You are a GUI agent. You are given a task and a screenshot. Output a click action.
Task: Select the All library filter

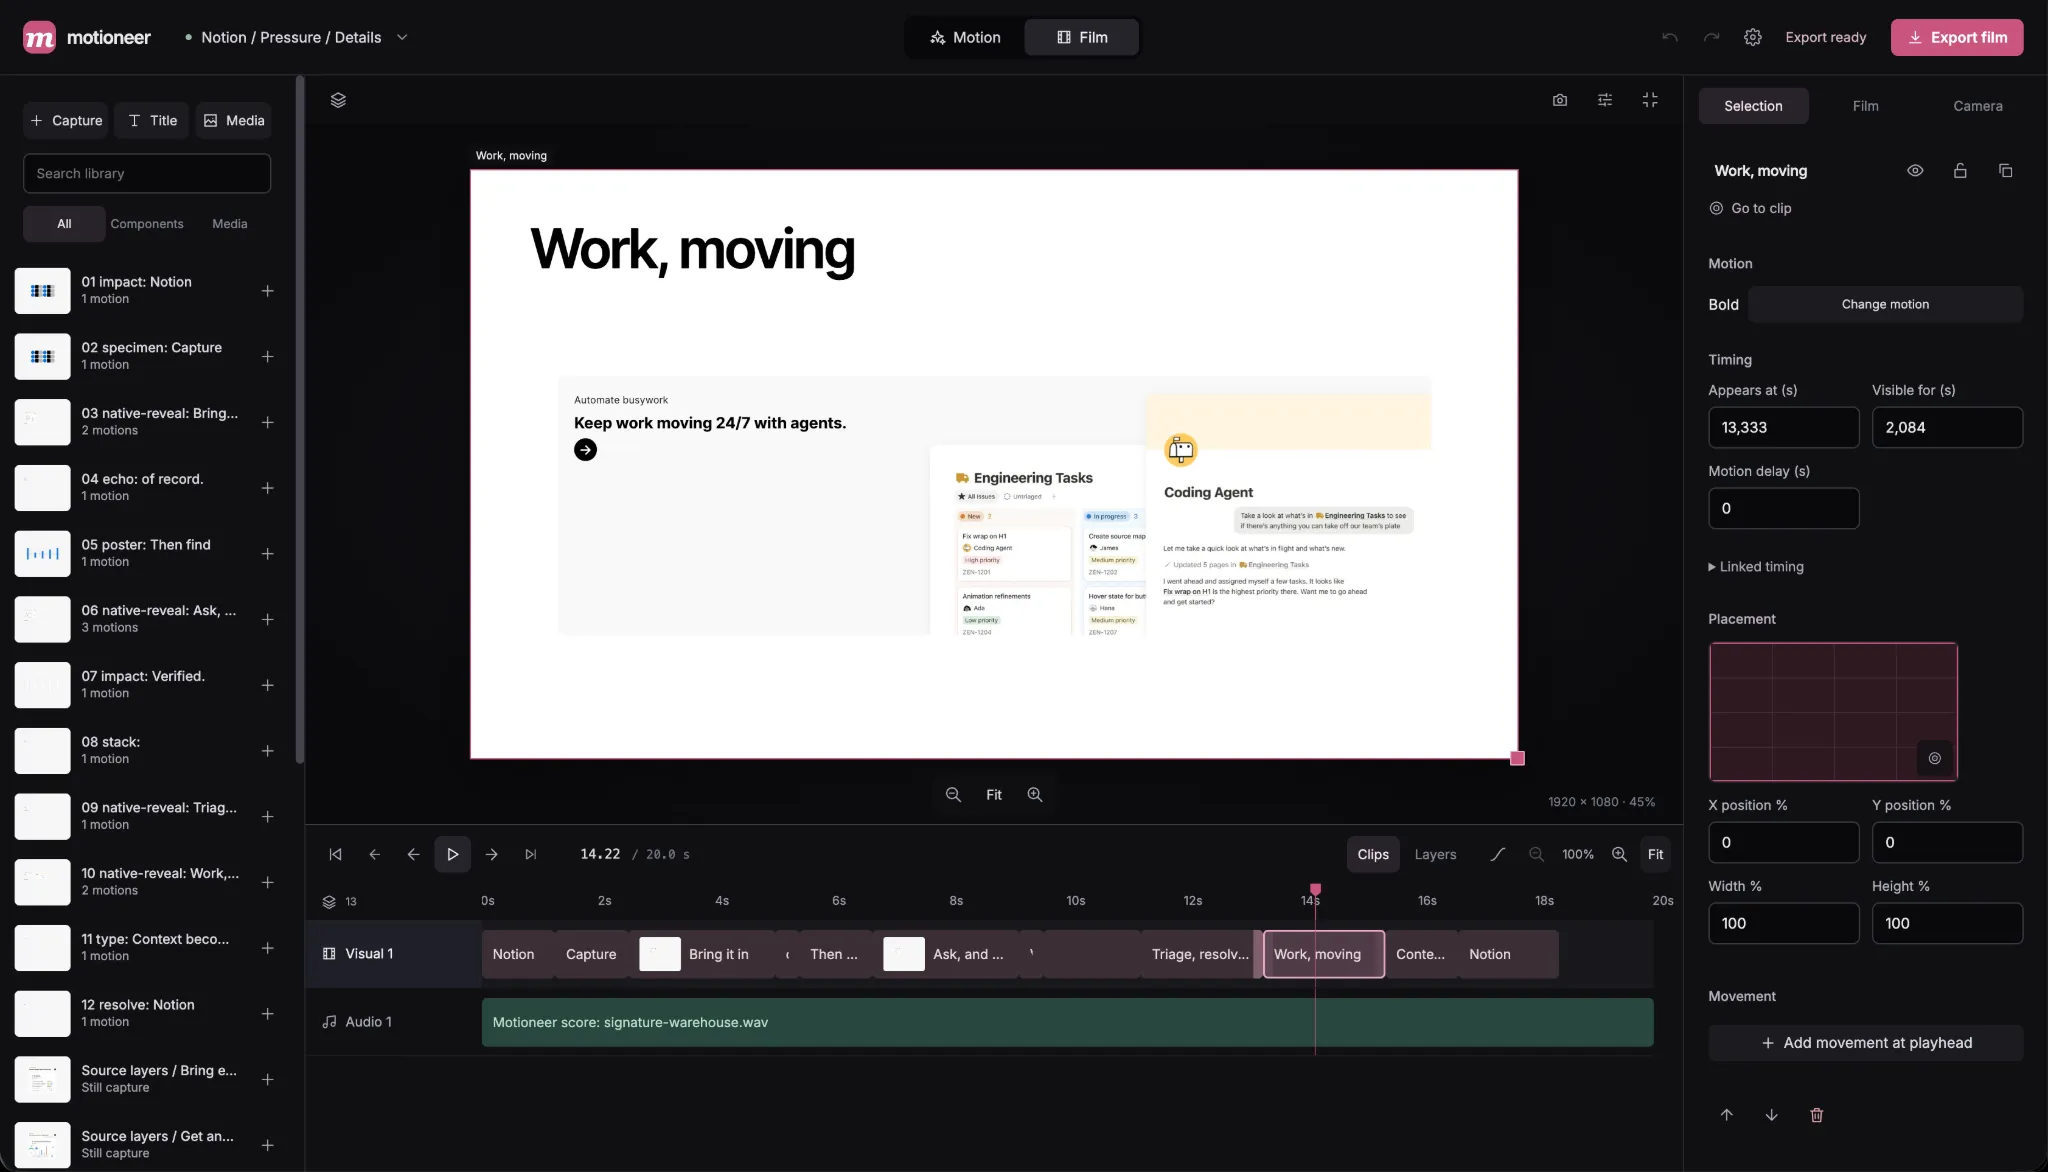pos(64,224)
